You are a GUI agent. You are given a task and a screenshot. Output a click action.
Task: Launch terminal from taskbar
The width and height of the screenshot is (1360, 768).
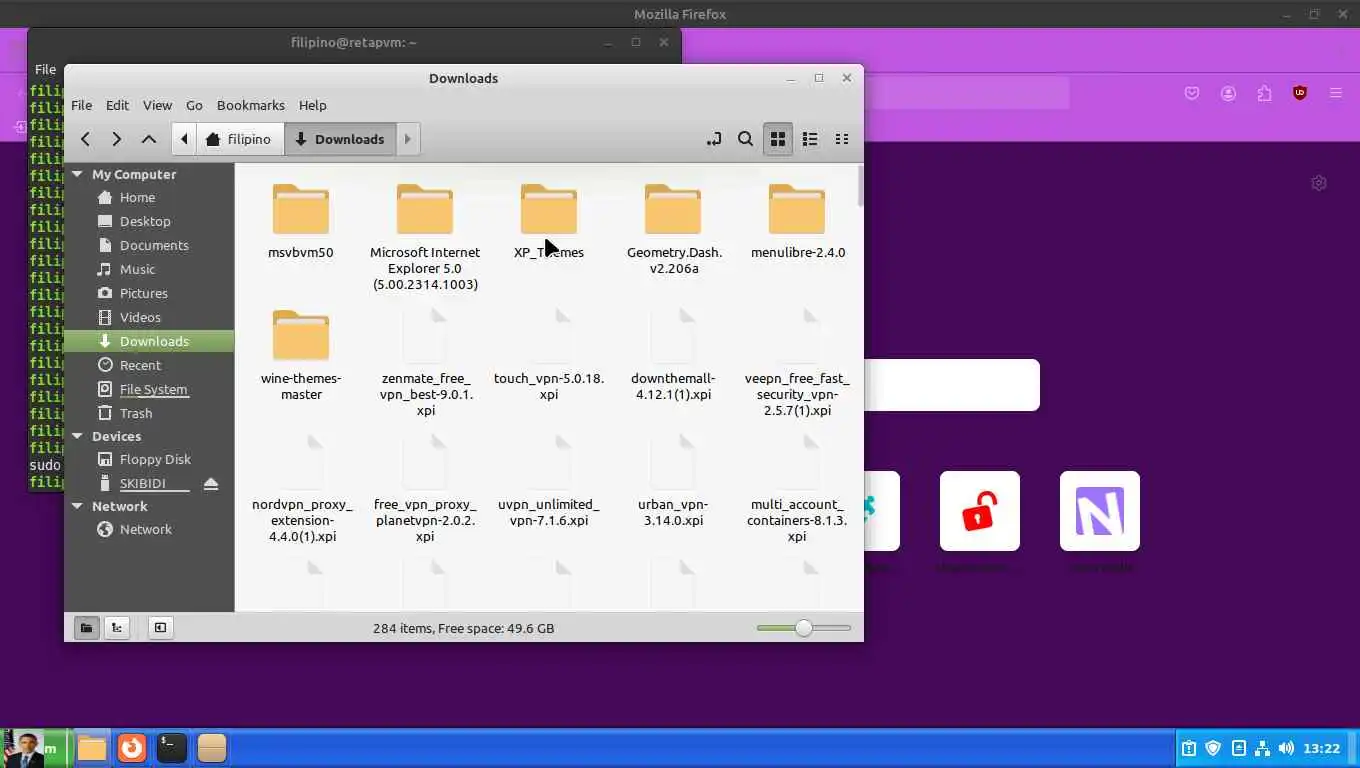click(172, 747)
